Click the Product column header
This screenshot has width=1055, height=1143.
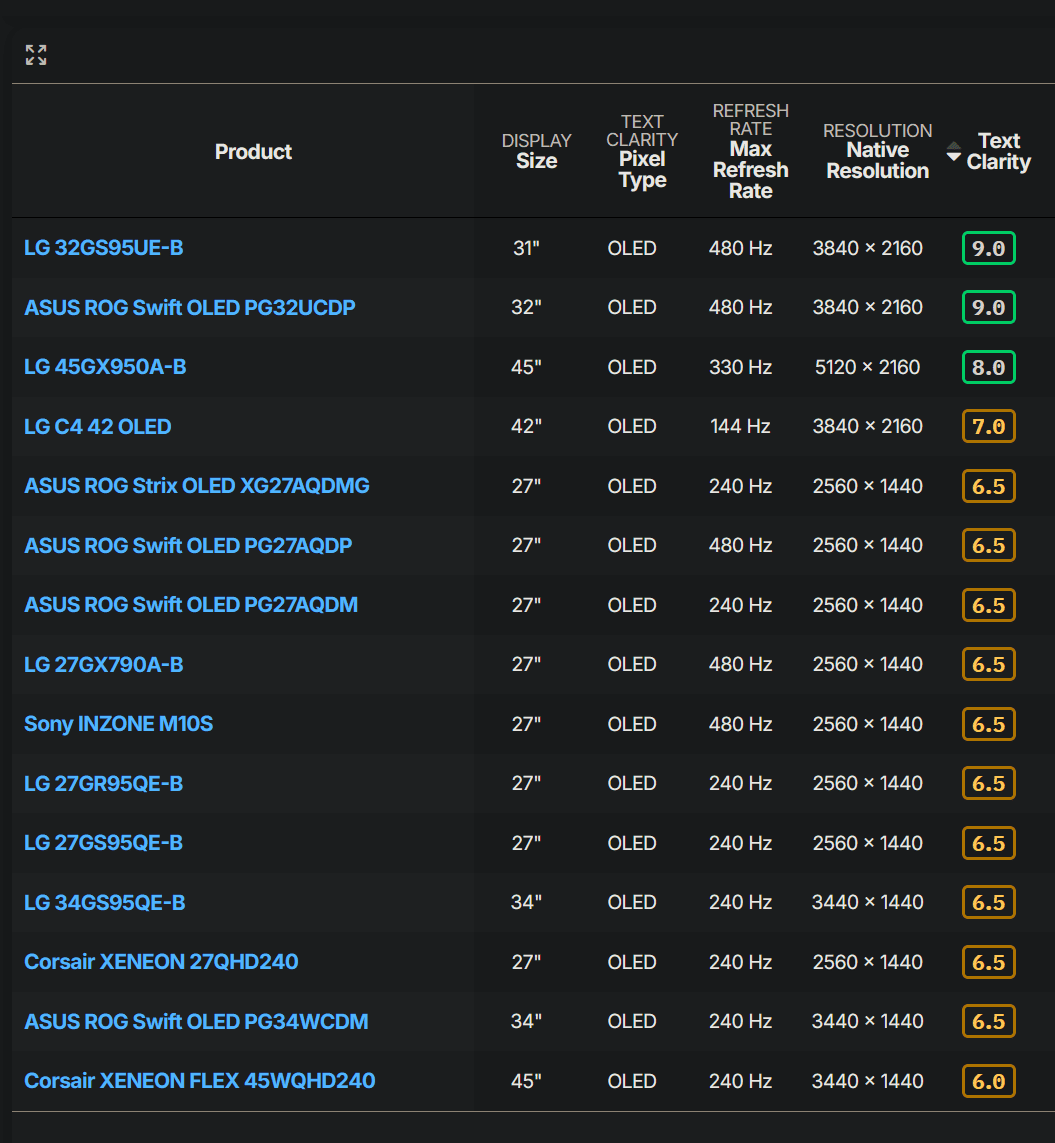pos(253,152)
